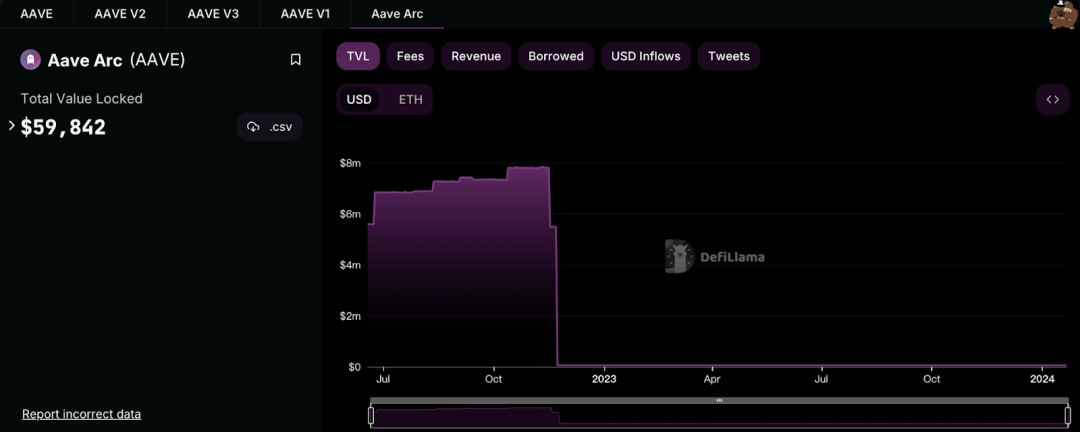Screen dimensions: 1080x432
Task: Download the TVL data as .csv
Action: pyautogui.click(x=270, y=127)
